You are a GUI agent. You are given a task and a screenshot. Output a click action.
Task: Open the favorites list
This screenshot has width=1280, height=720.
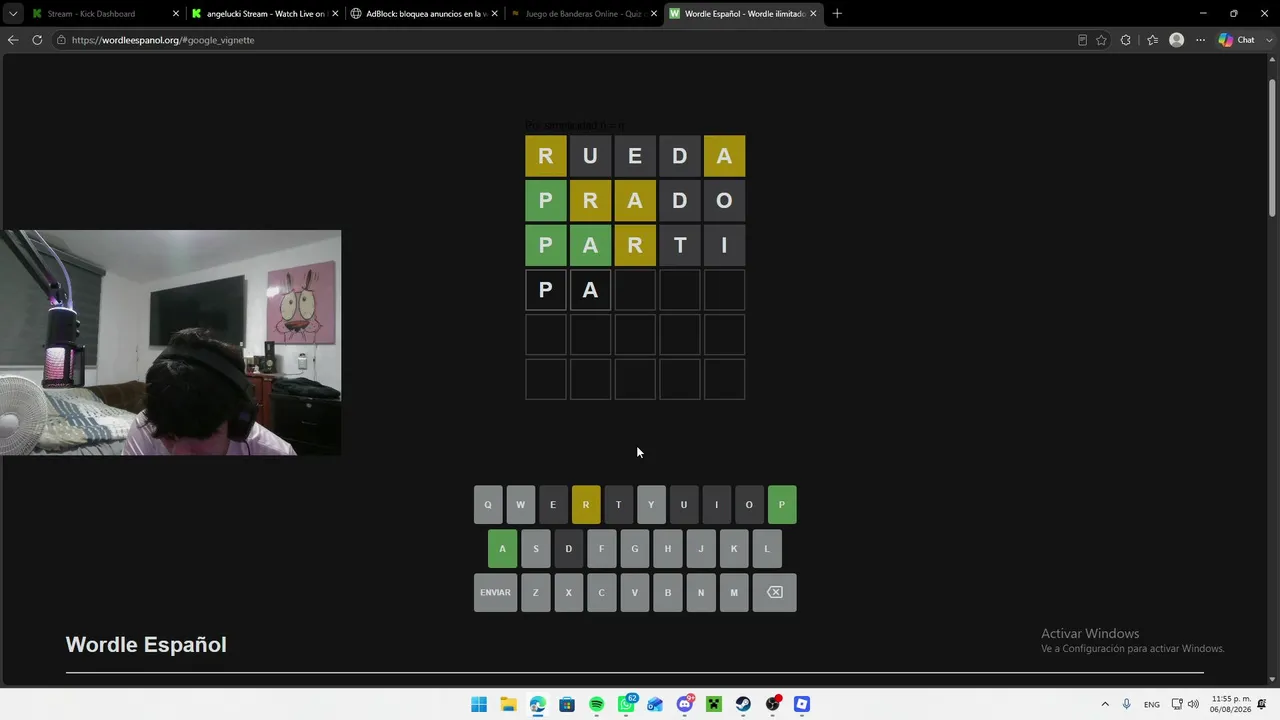tap(1152, 40)
